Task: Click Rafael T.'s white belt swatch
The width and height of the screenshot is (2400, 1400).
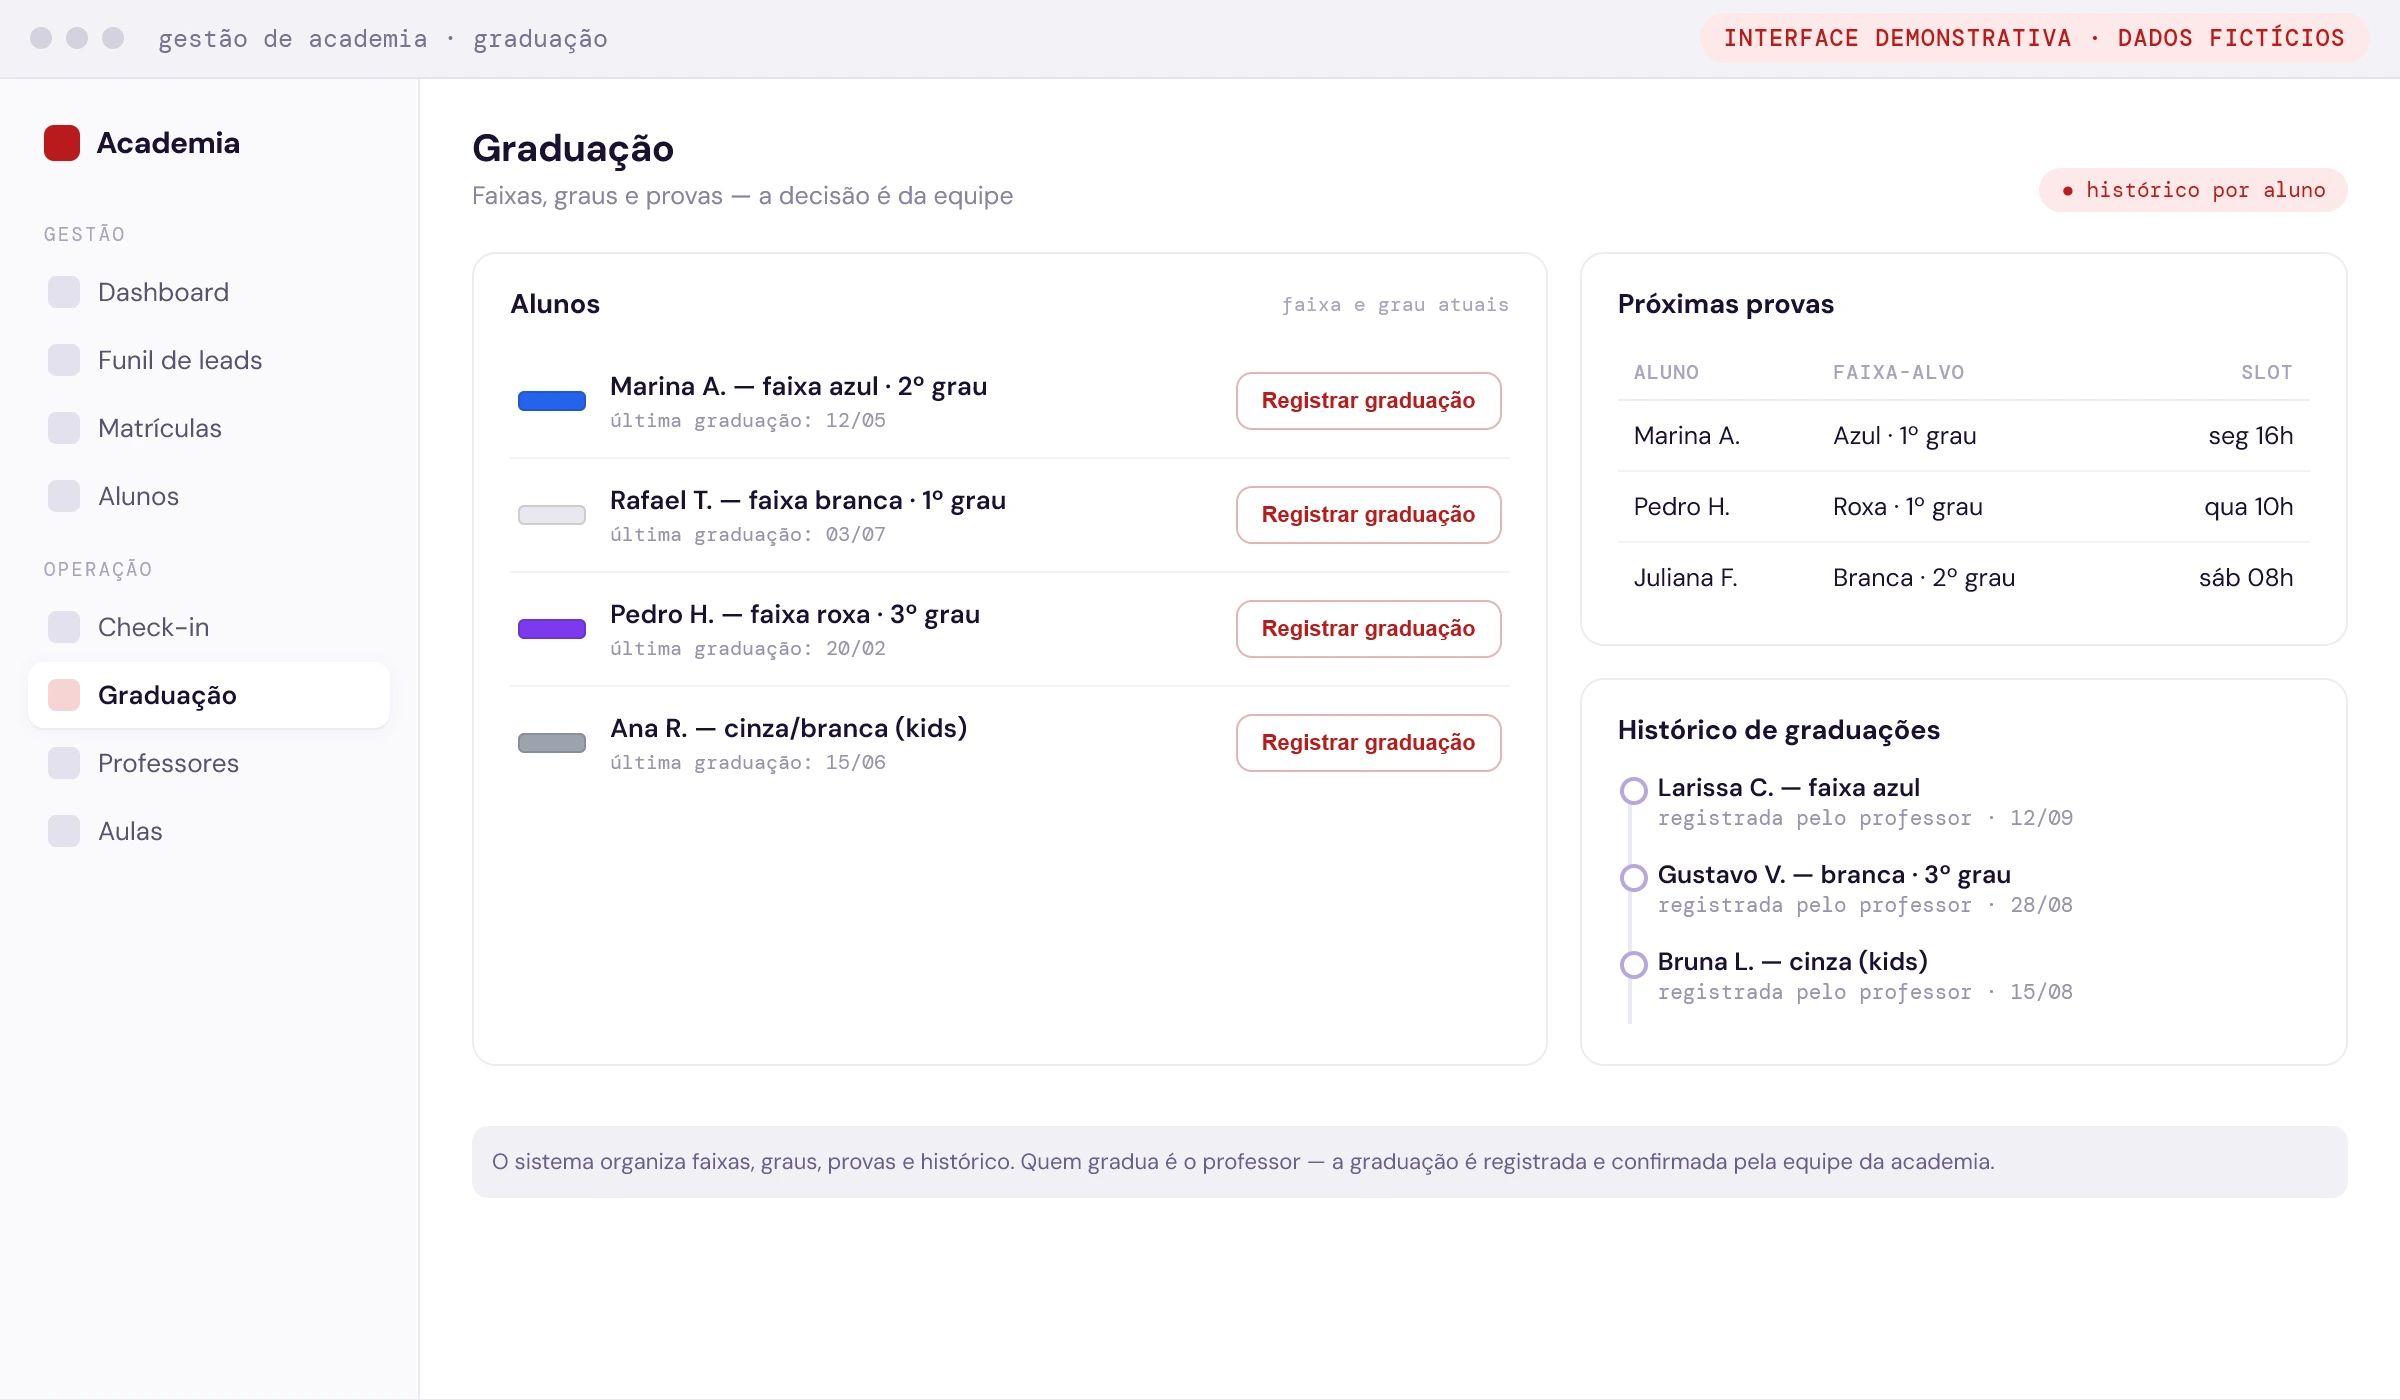Action: pyautogui.click(x=552, y=515)
